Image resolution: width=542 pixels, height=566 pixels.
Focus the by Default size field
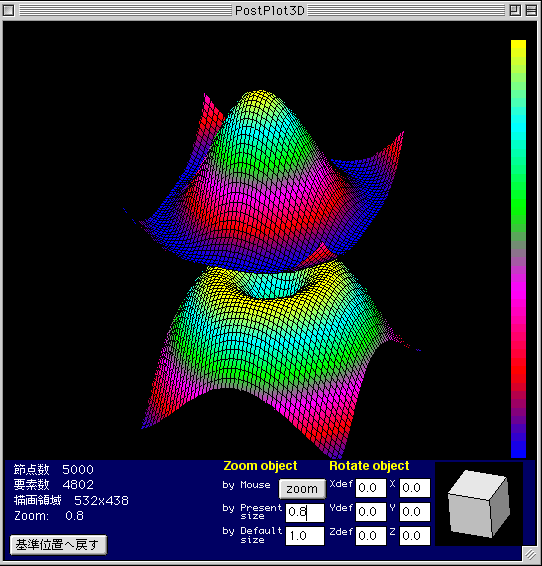(x=305, y=536)
